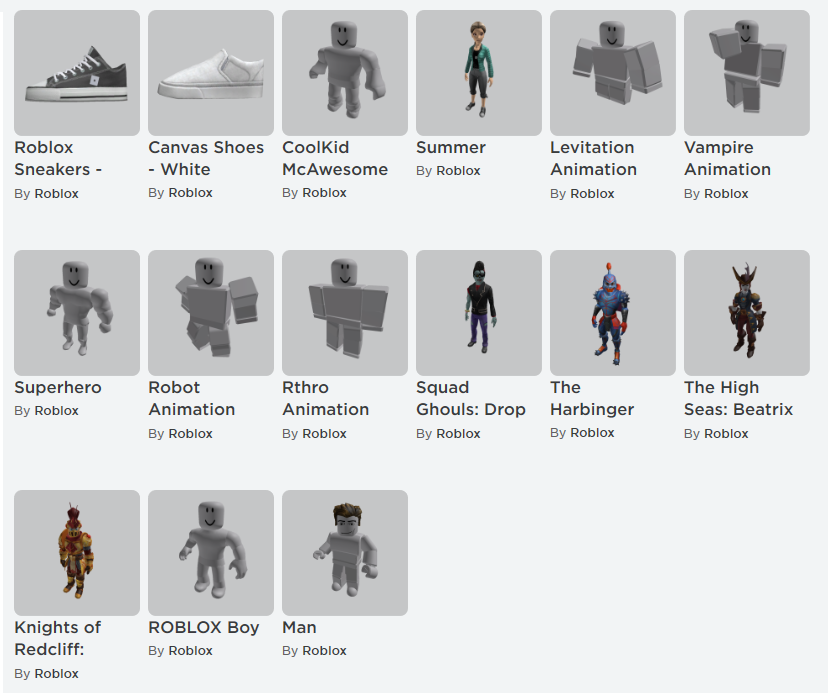Select The Harbinger character thumbnail
The height and width of the screenshot is (693, 828).
613,313
